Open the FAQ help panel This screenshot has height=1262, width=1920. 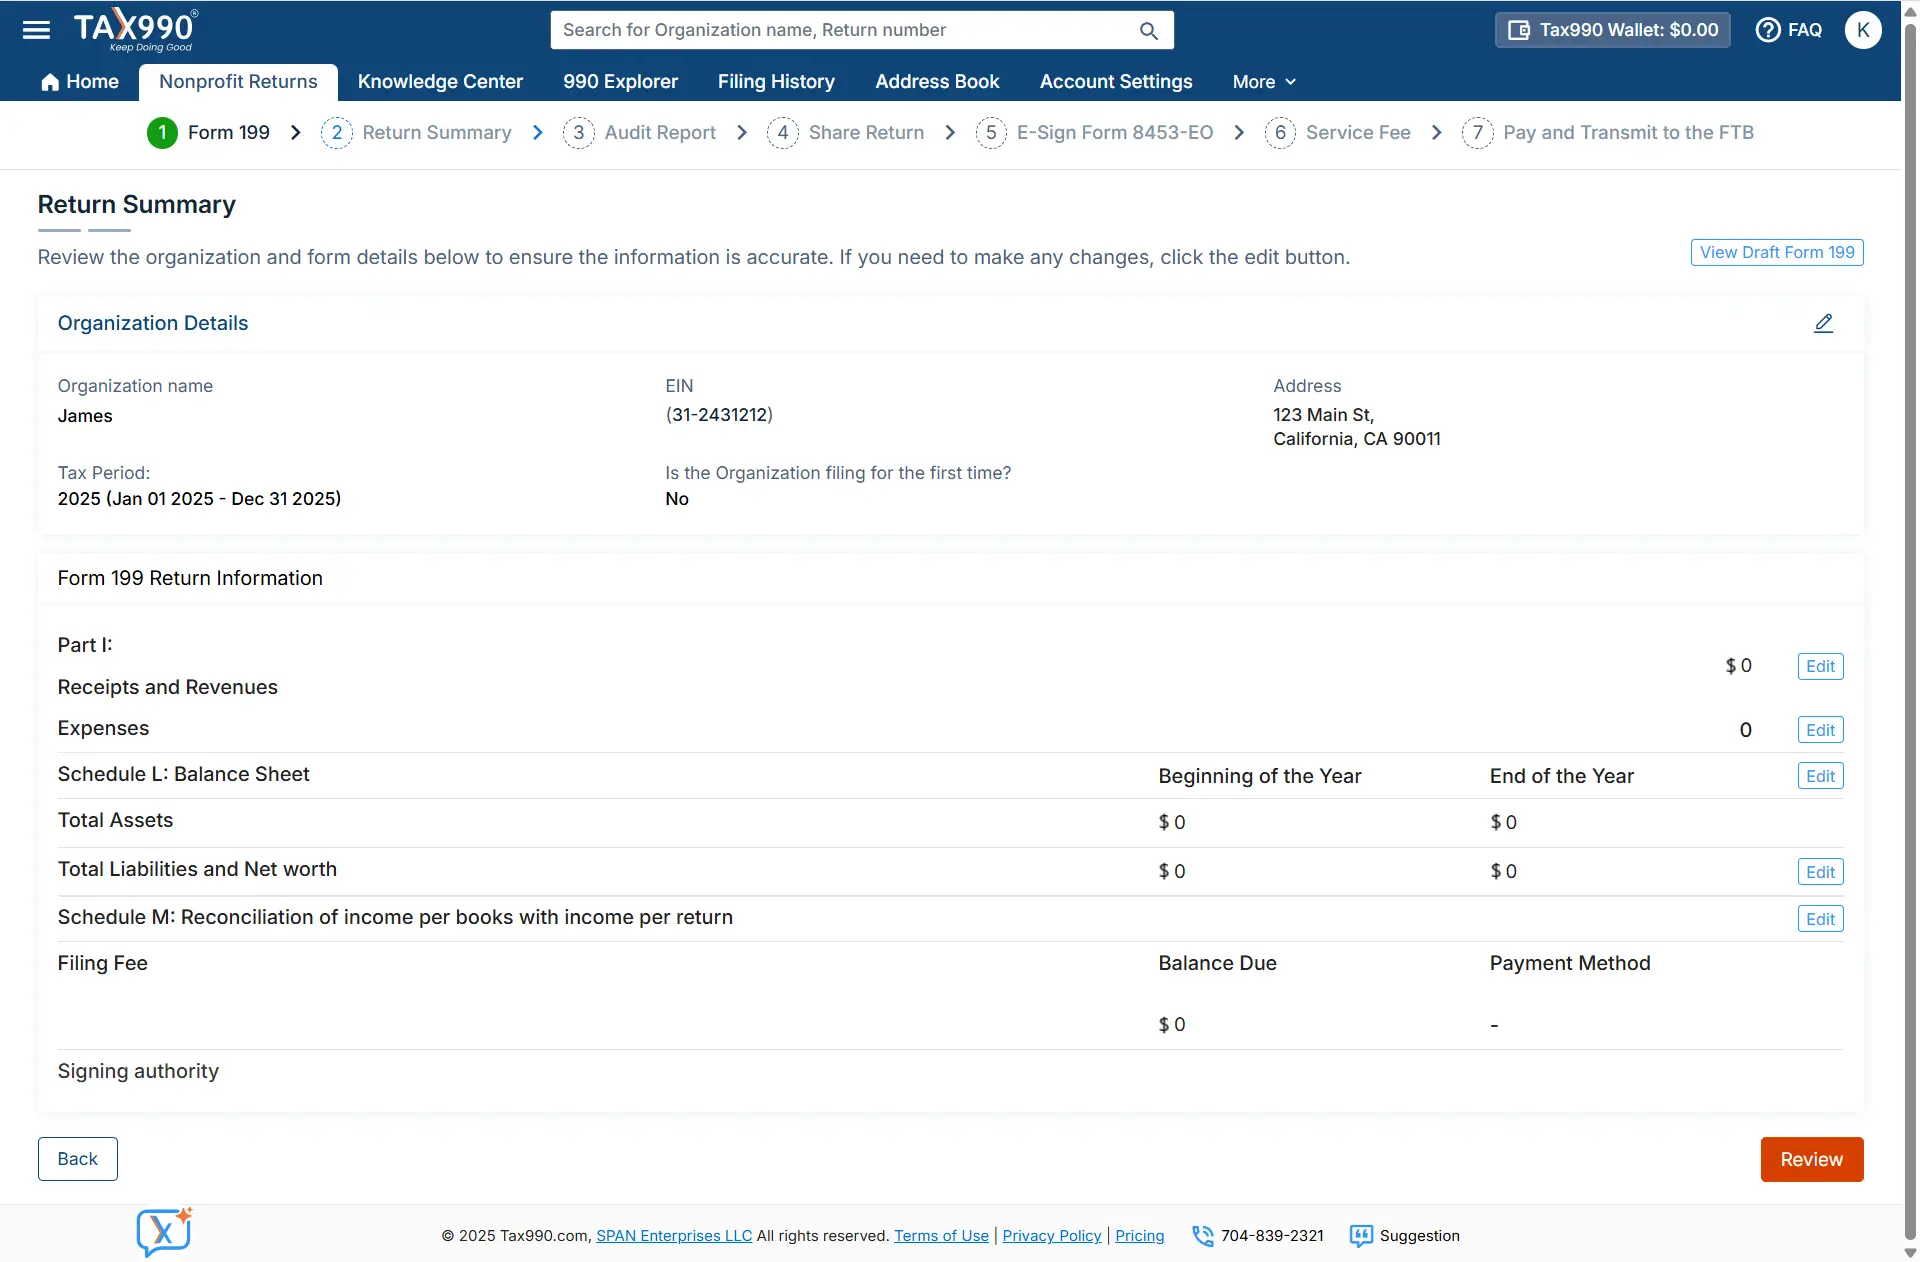1789,30
